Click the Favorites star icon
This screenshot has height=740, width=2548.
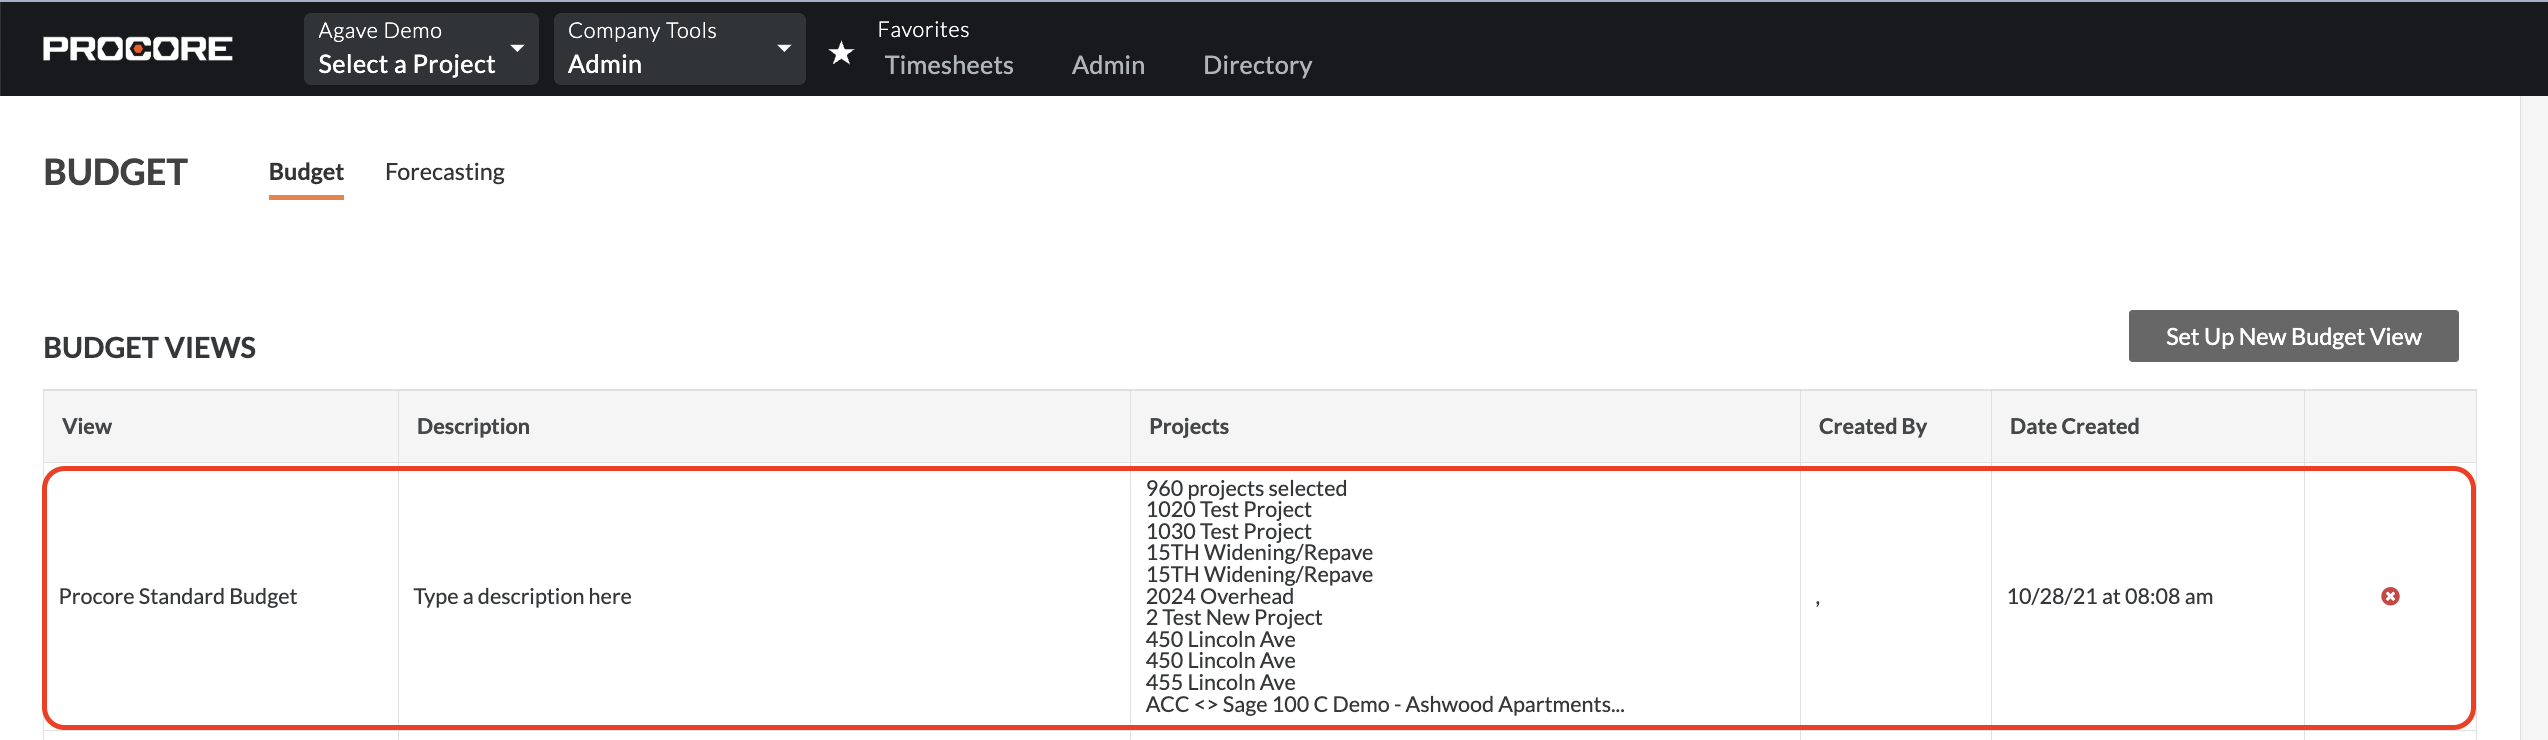(x=841, y=53)
